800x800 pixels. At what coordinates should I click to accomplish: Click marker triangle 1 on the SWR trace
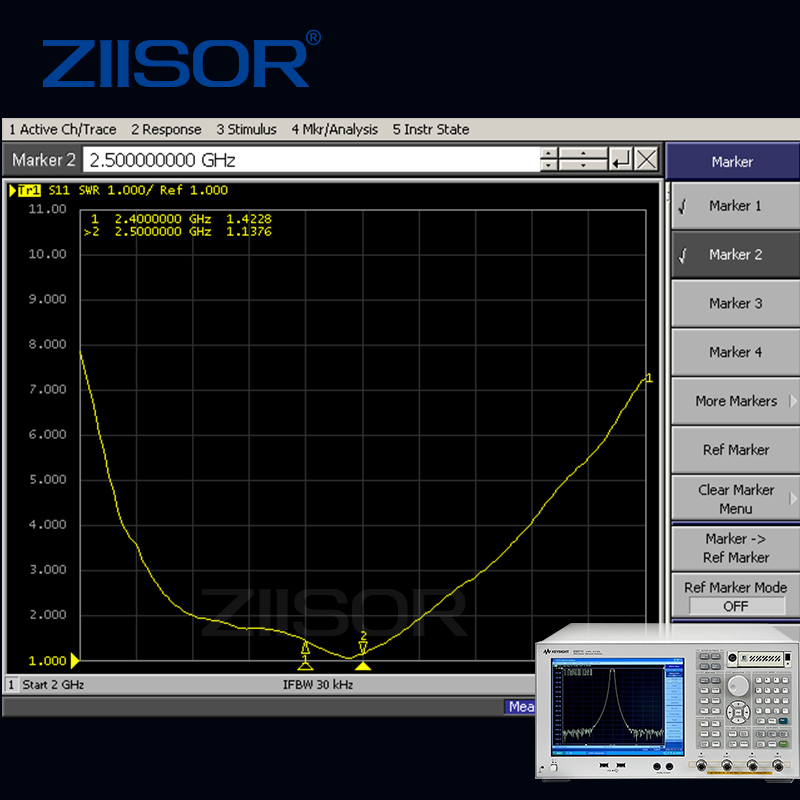pyautogui.click(x=305, y=647)
